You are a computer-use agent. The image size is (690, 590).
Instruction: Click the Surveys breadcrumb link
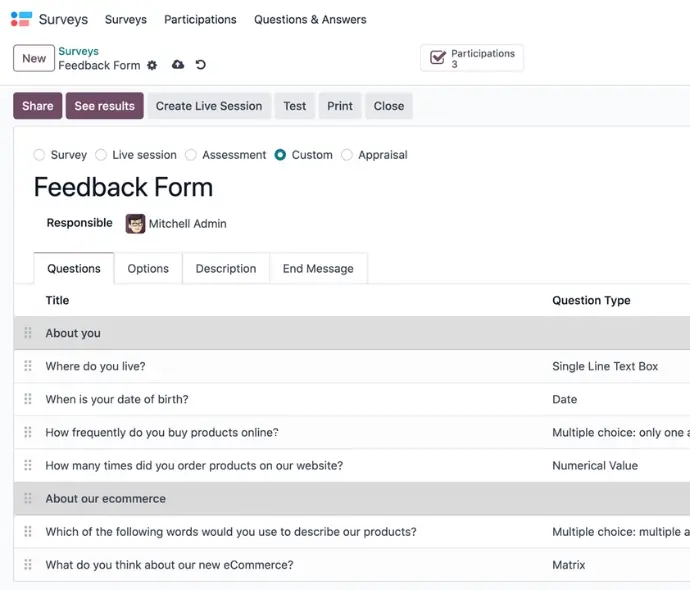(x=78, y=51)
